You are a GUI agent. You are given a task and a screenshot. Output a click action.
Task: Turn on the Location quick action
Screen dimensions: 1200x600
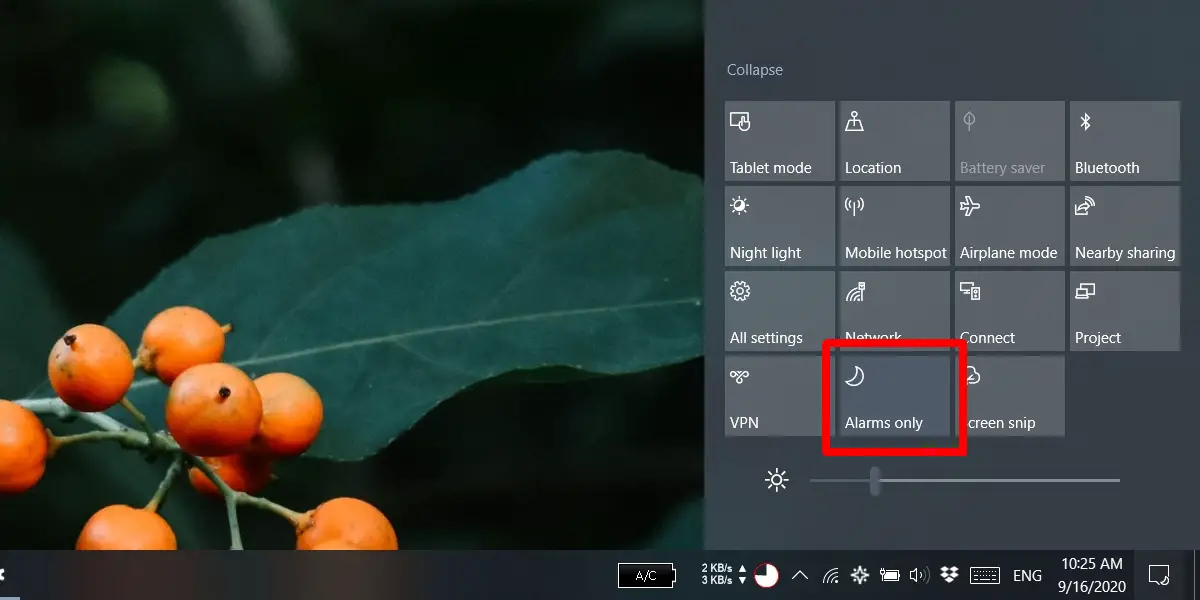[894, 141]
